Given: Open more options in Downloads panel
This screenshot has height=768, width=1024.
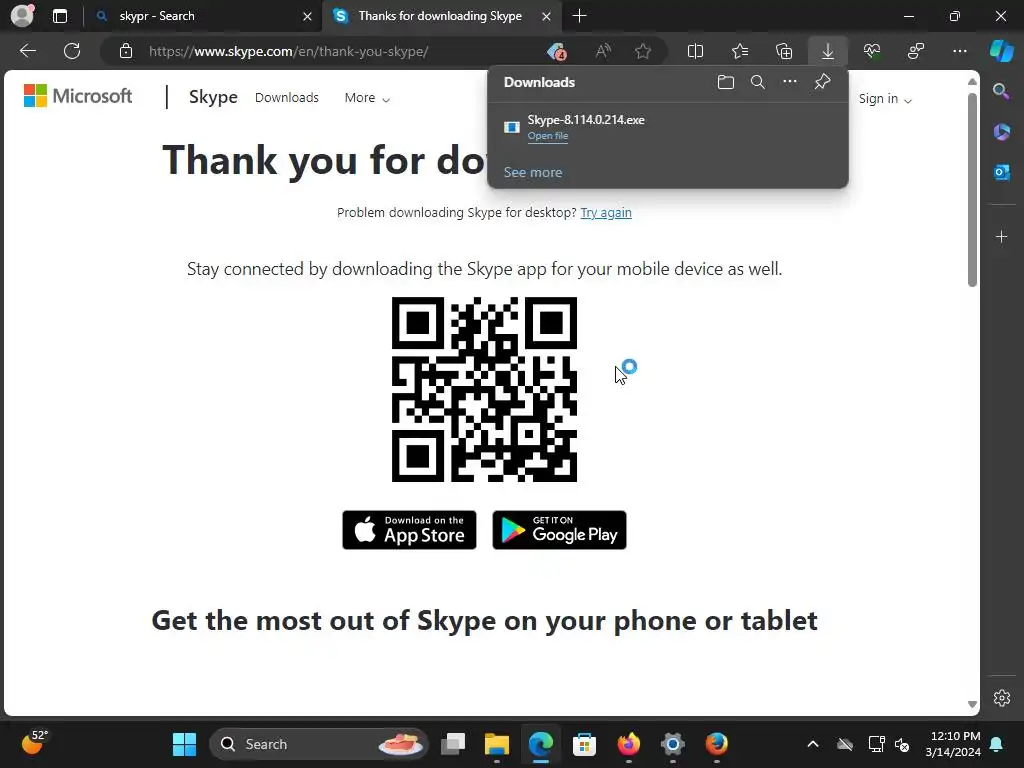Looking at the screenshot, I should (790, 82).
